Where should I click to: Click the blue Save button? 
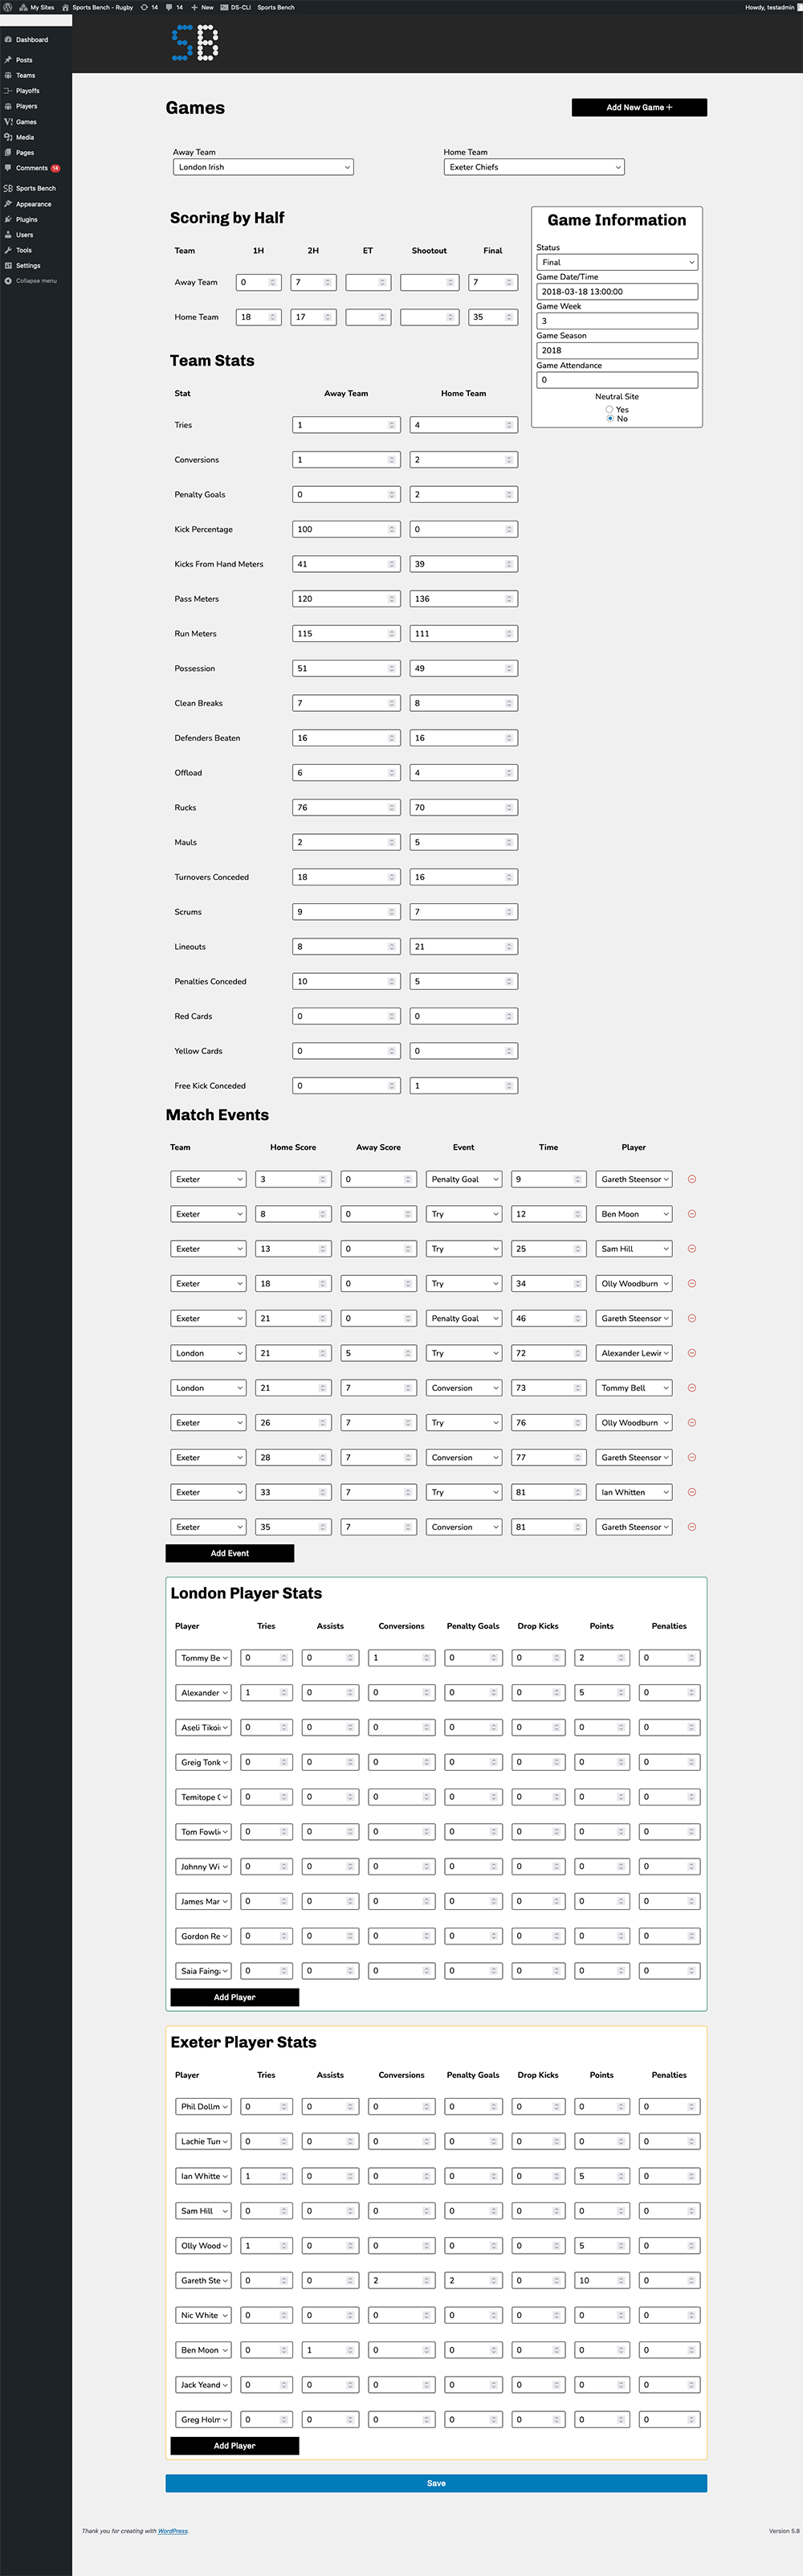pos(436,2483)
